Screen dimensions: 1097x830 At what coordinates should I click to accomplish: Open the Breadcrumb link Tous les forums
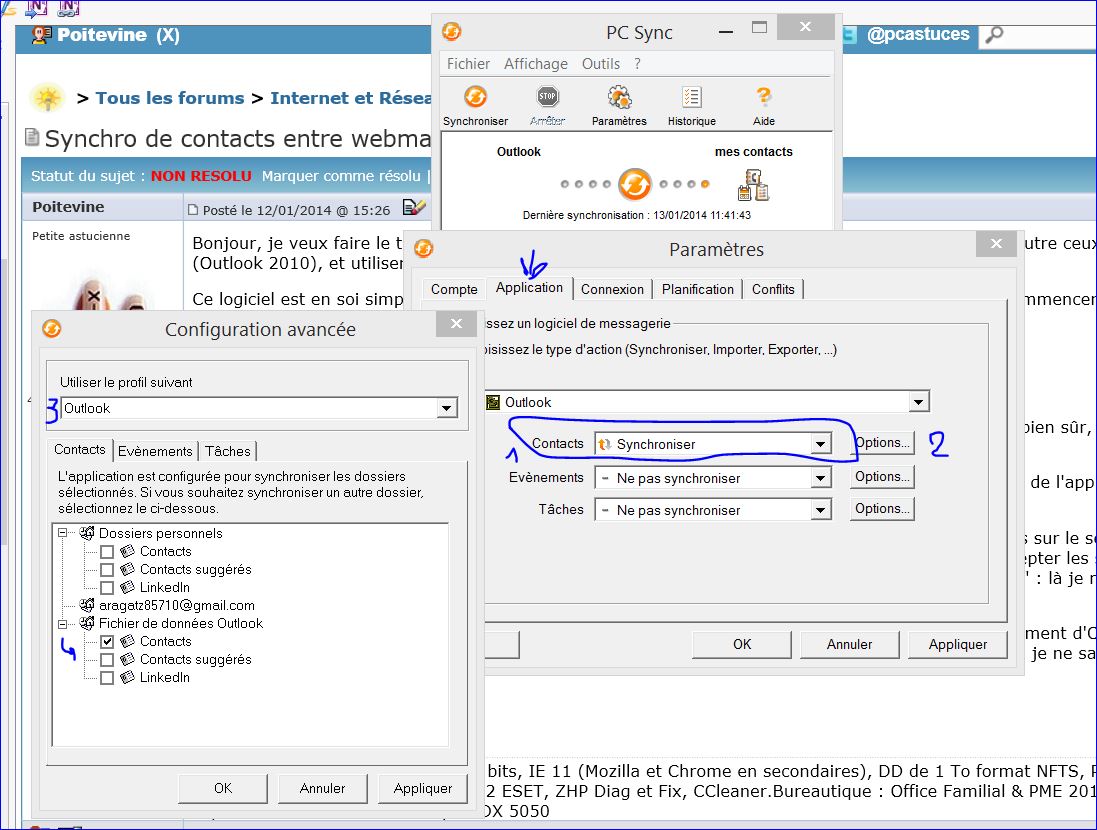point(170,97)
